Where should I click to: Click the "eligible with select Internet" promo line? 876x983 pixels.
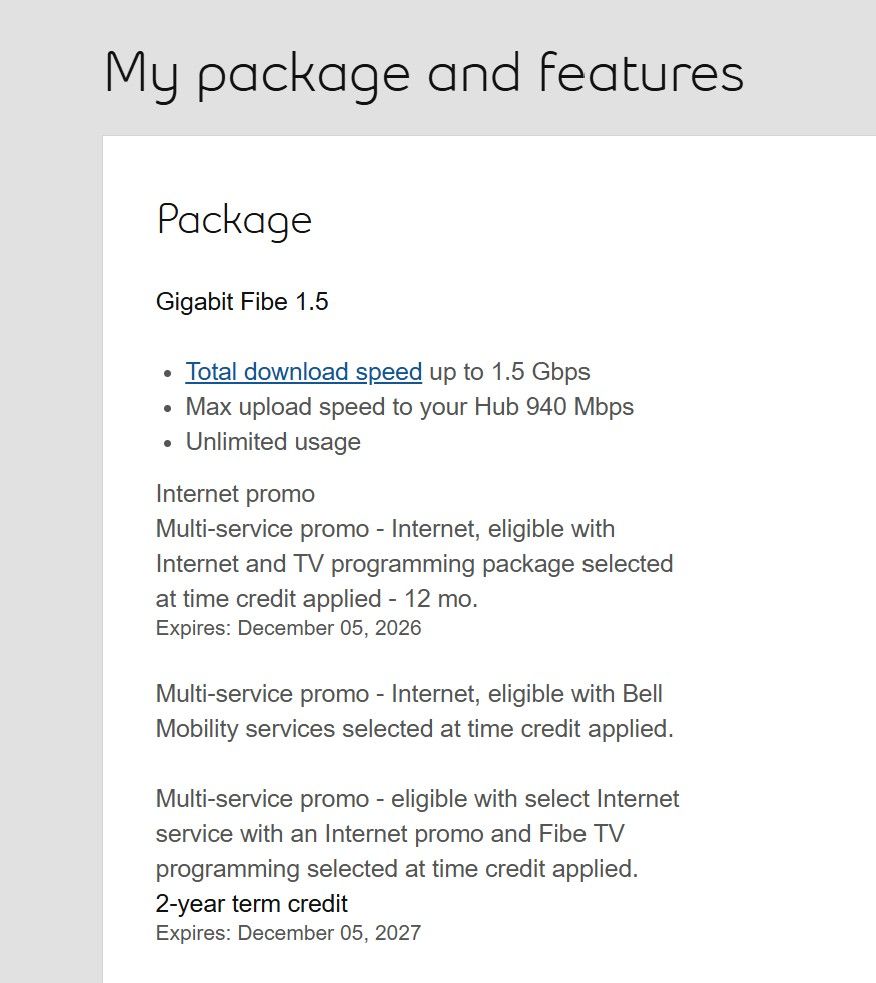417,799
